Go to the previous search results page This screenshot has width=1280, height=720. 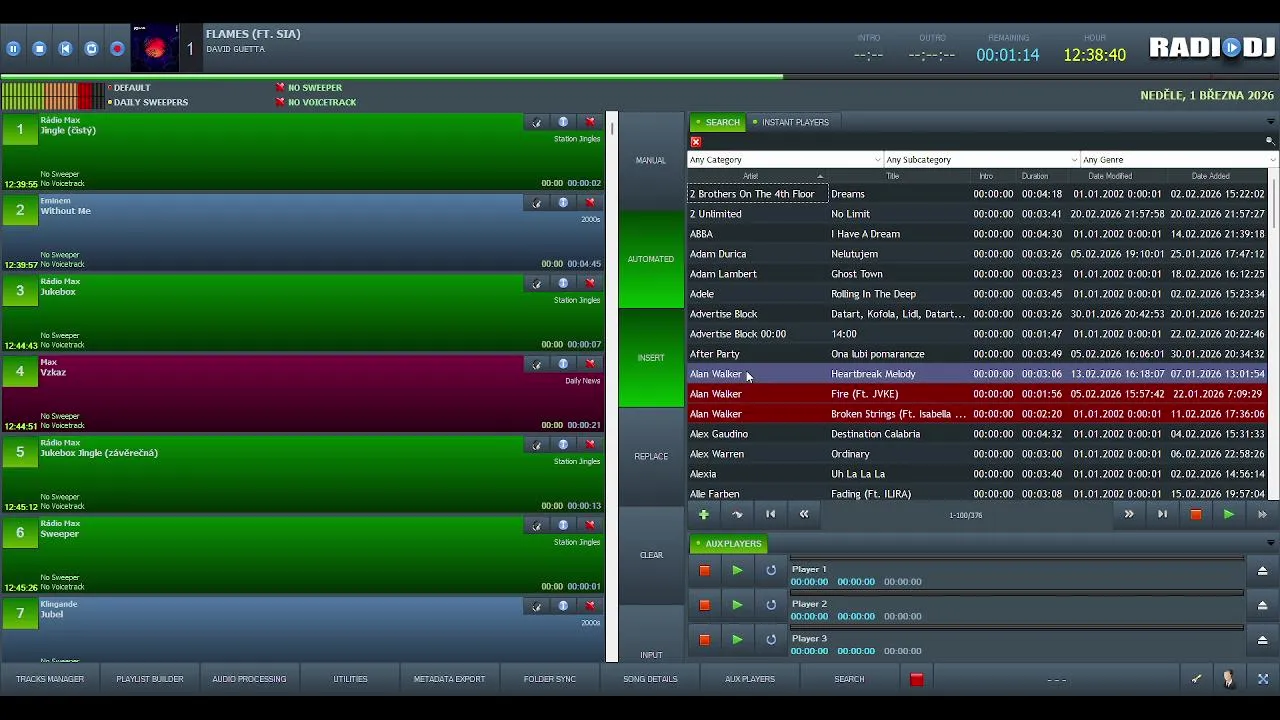point(804,515)
